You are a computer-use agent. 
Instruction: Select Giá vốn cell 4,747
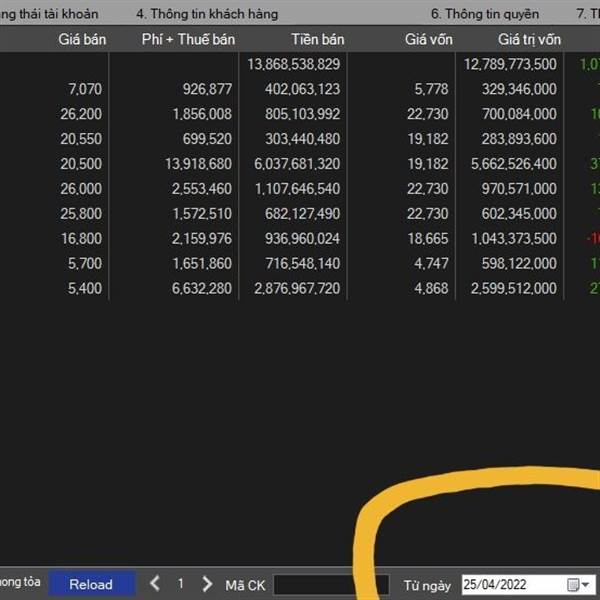point(431,264)
